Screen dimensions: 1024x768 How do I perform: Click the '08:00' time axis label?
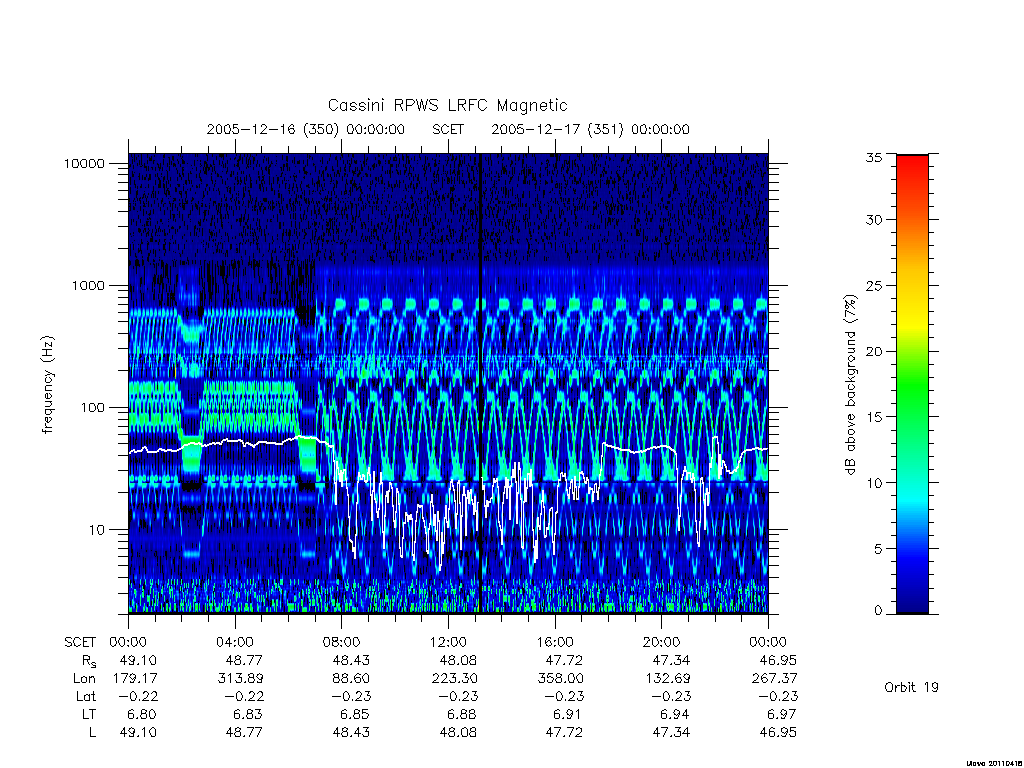342,642
